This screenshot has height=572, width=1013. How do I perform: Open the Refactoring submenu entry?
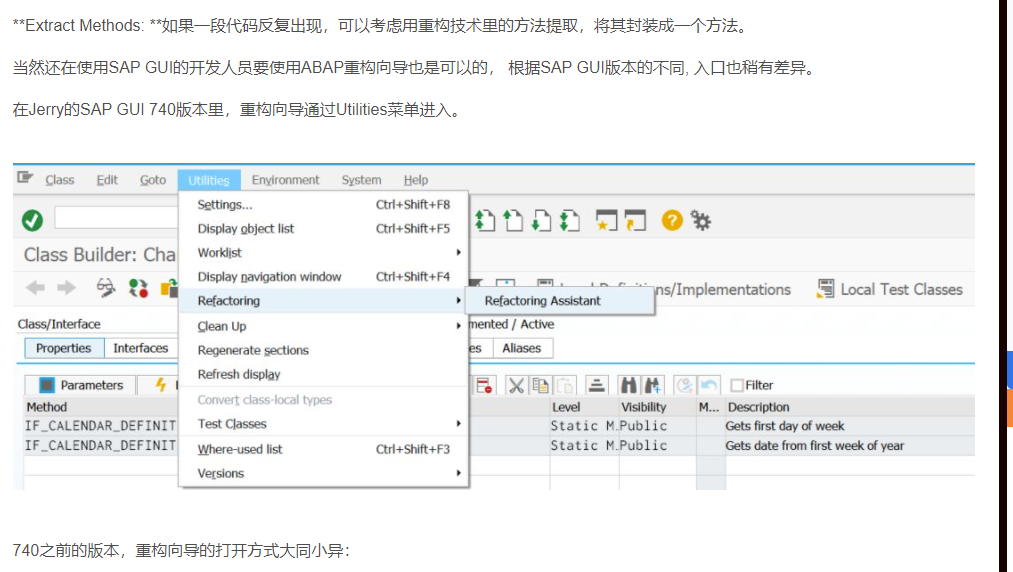point(323,301)
